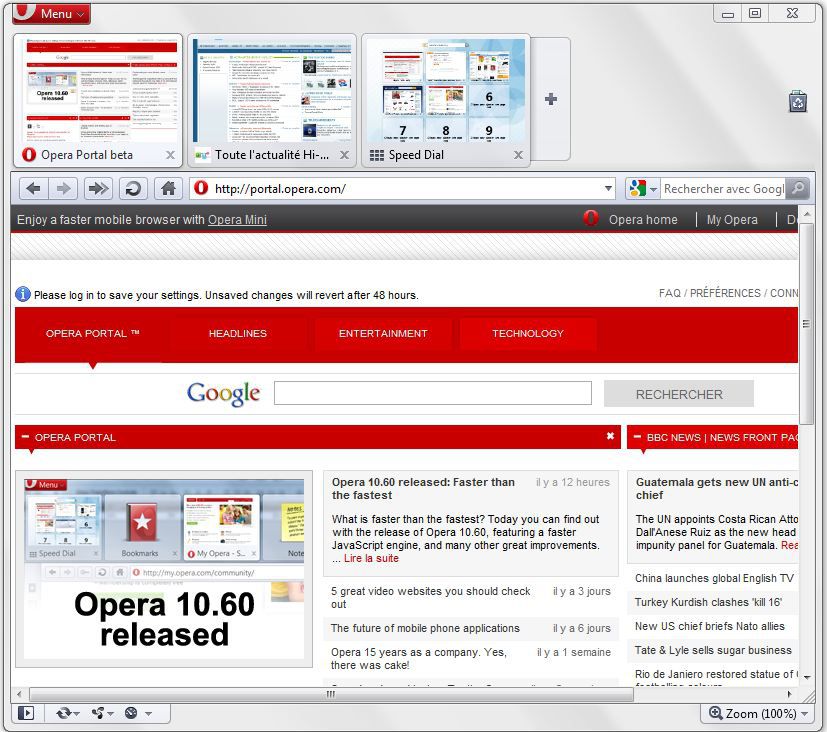Open the My Opera link
The image size is (827, 732).
click(732, 219)
